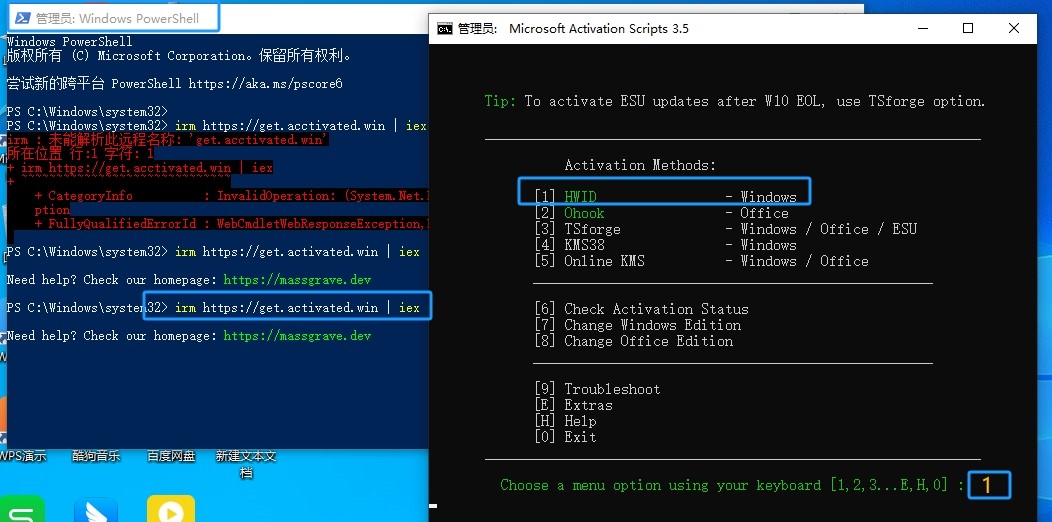Screen dimensions: 1052x522
Task: Click the [H] Help line
Action: (x=566, y=421)
